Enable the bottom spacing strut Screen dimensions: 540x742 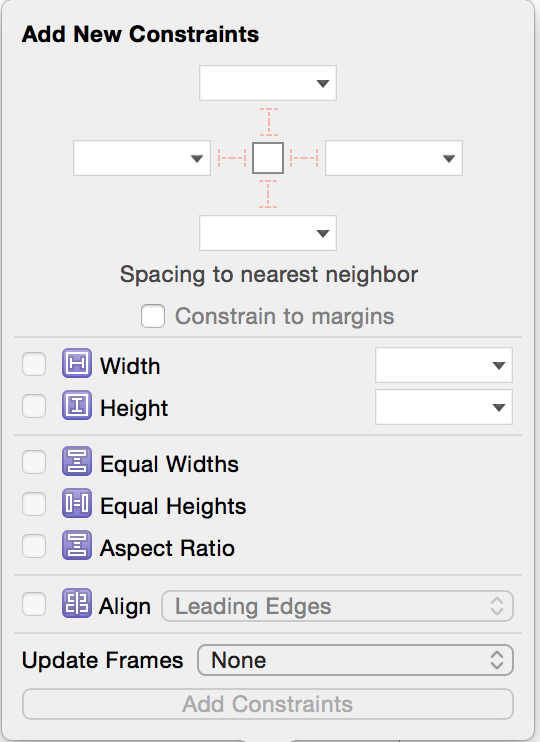point(268,194)
